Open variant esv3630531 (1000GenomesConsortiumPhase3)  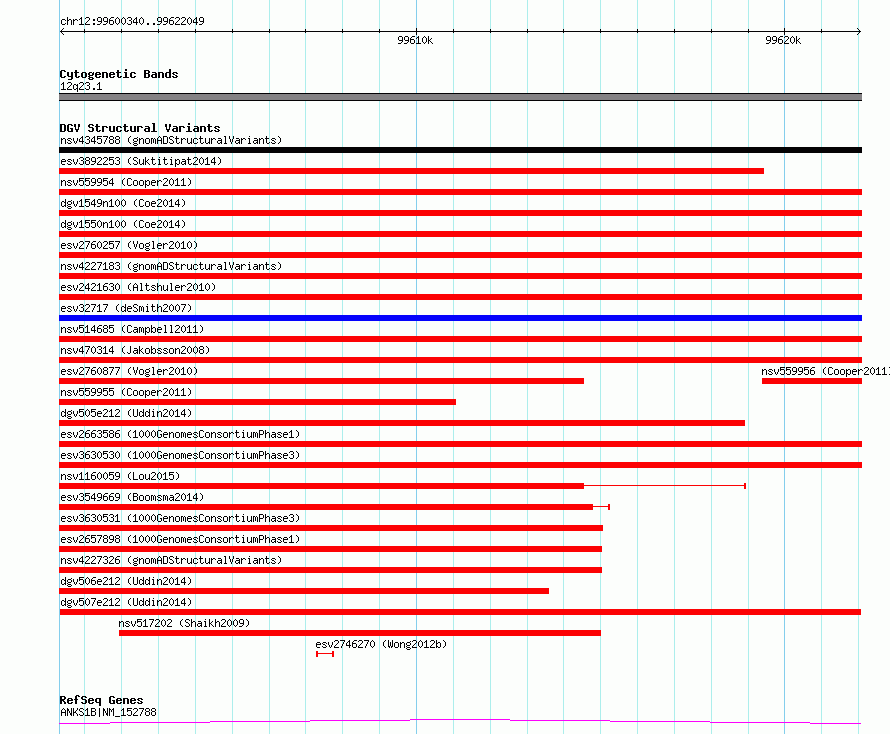point(180,518)
